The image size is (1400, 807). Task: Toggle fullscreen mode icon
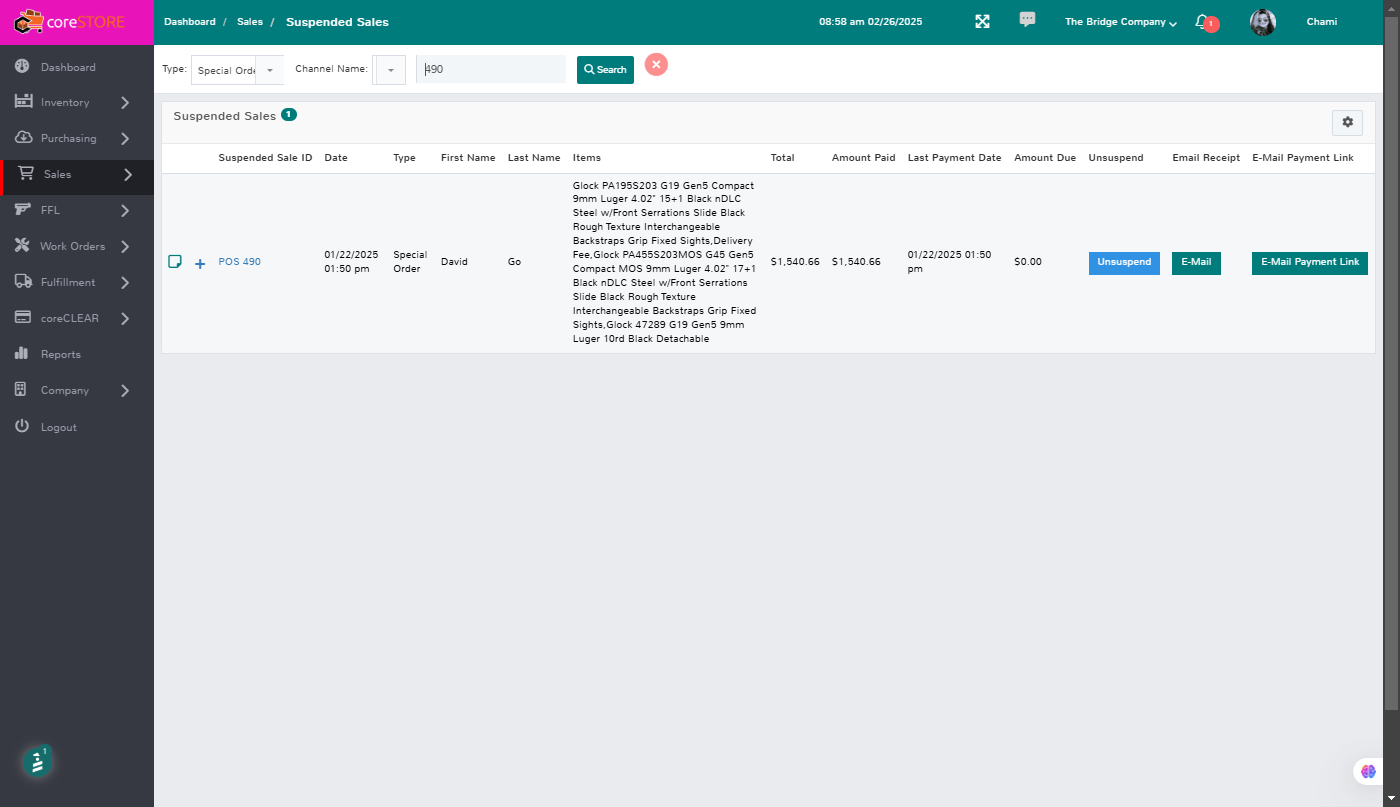pos(982,21)
